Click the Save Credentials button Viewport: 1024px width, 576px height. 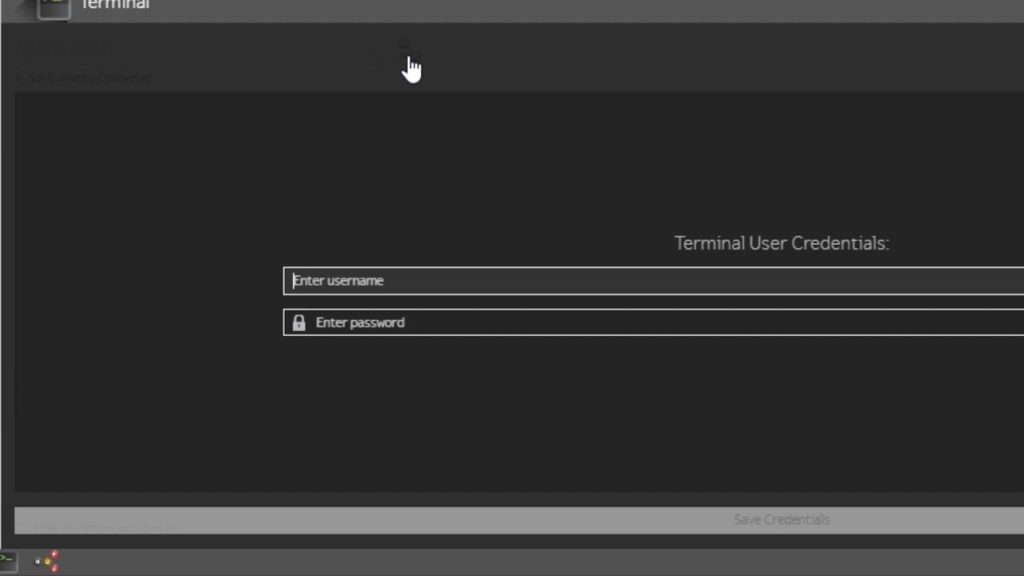781,519
